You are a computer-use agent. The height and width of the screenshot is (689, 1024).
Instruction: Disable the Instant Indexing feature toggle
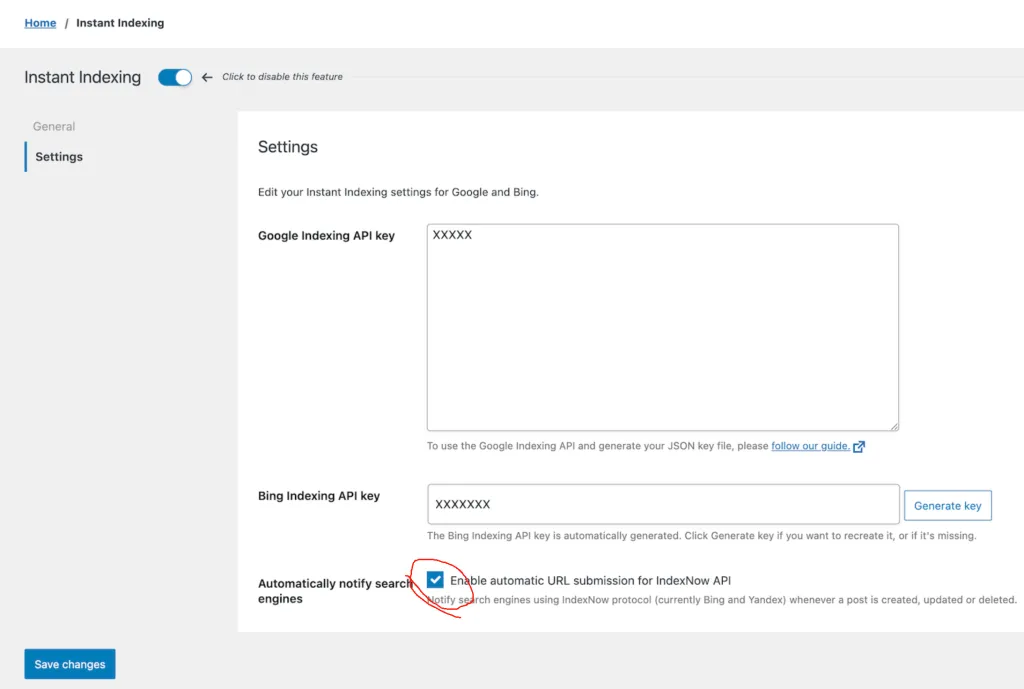(175, 77)
